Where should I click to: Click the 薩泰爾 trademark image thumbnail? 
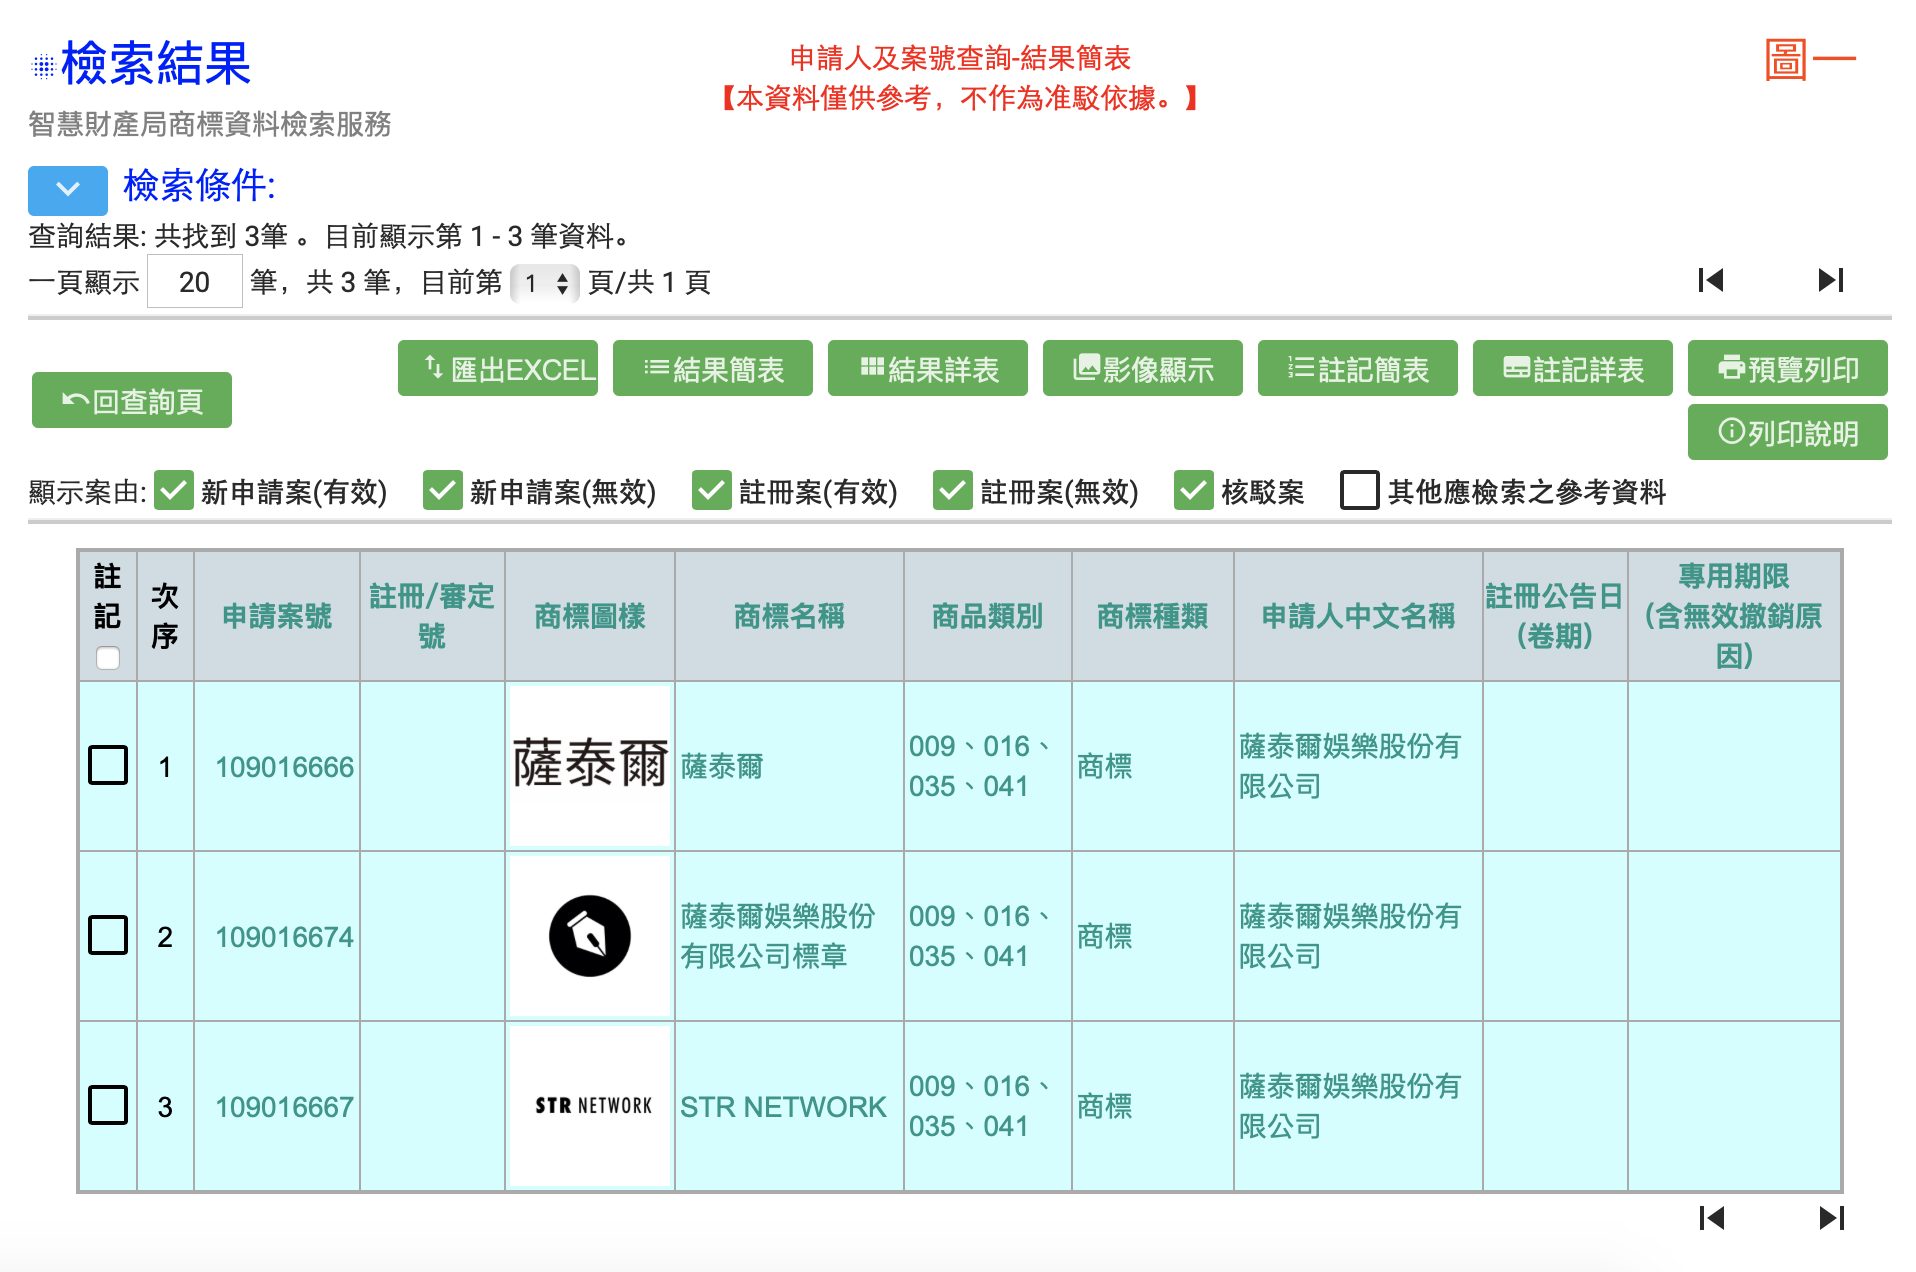(590, 765)
